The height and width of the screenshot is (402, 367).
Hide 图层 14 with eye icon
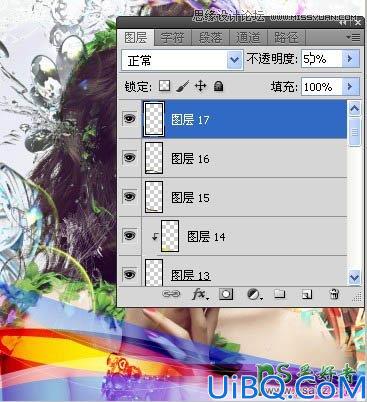129,235
